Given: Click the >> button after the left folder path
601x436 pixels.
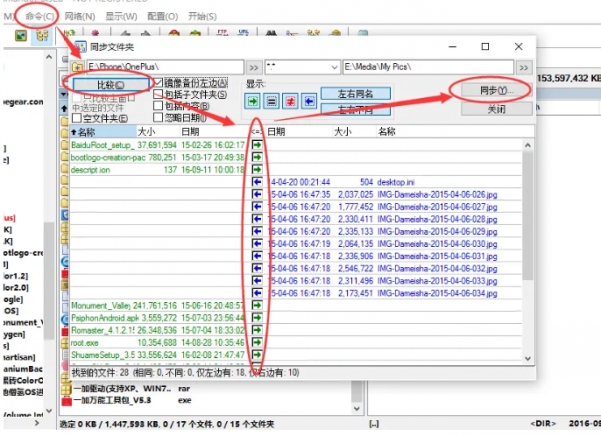Looking at the screenshot, I should click(253, 66).
